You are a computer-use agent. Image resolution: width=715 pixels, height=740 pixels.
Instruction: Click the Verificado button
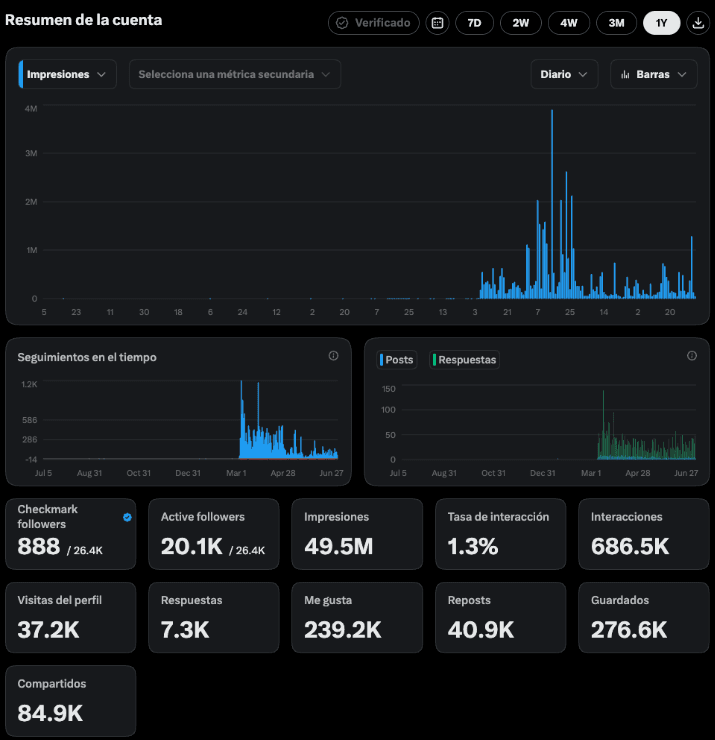(374, 23)
